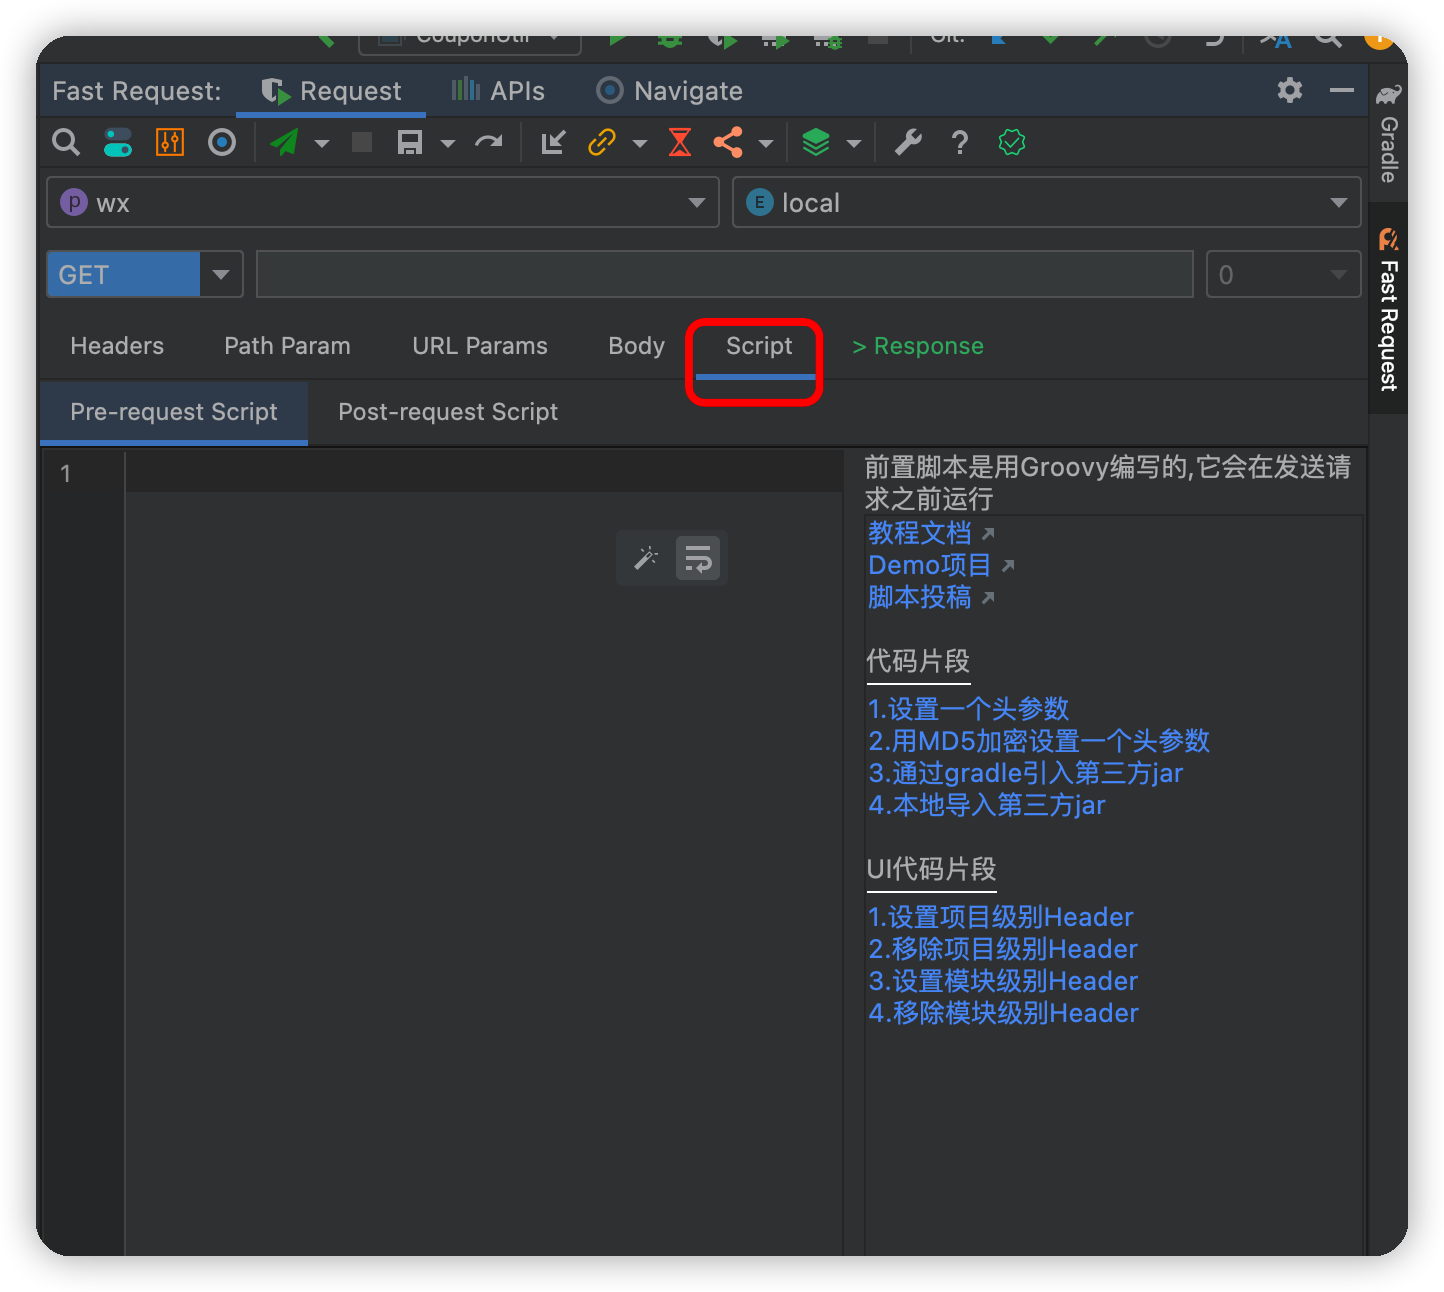Select the send request paper plane icon
The width and height of the screenshot is (1444, 1292).
click(x=283, y=142)
